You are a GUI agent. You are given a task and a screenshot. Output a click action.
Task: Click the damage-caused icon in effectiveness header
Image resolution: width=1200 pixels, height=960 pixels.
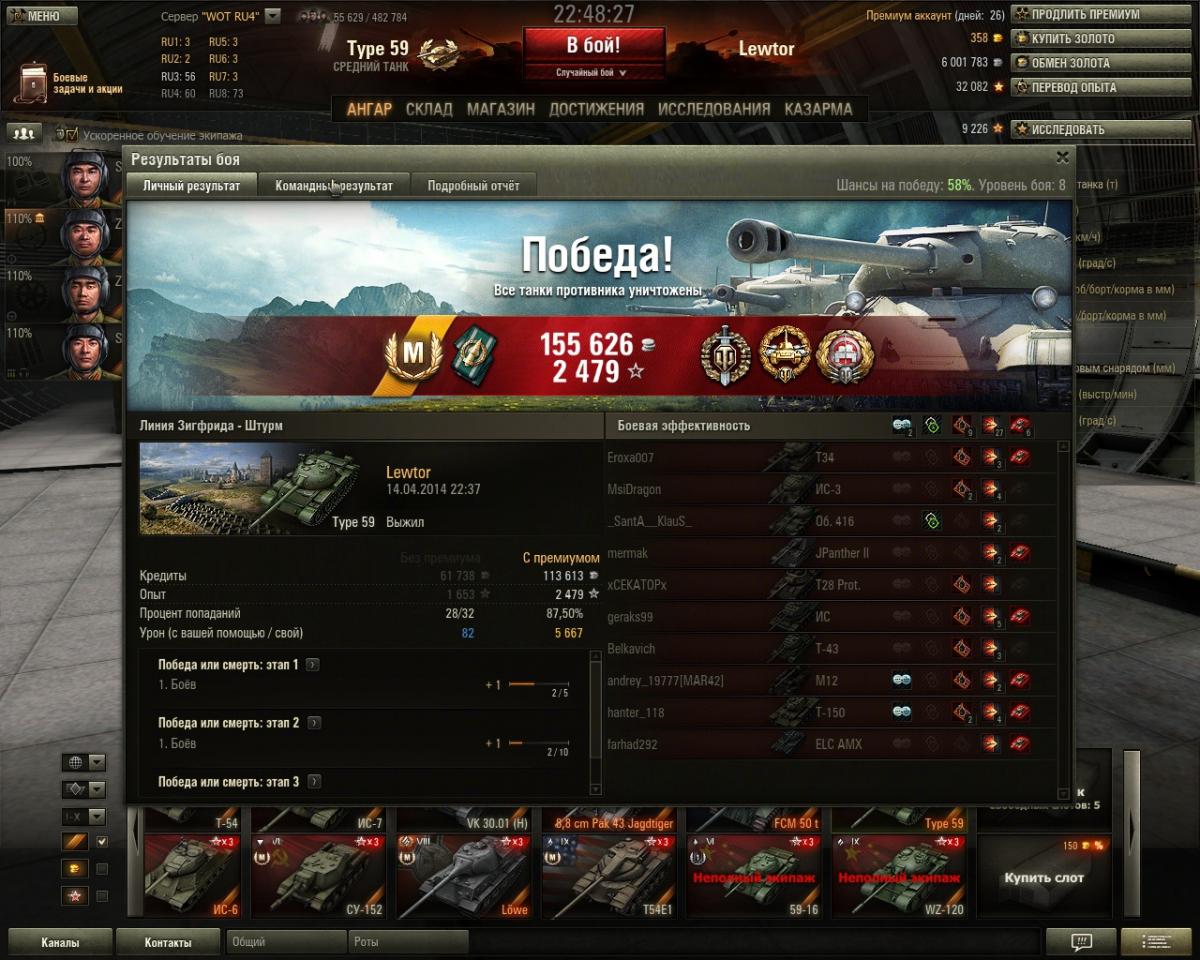click(992, 426)
